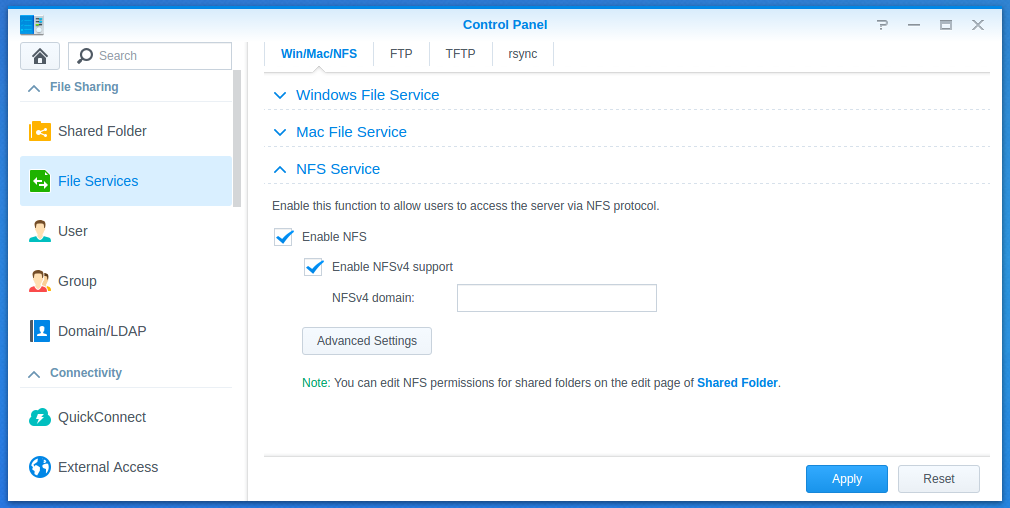The width and height of the screenshot is (1010, 508).
Task: Open Advanced Settings for NFS
Action: tap(367, 341)
